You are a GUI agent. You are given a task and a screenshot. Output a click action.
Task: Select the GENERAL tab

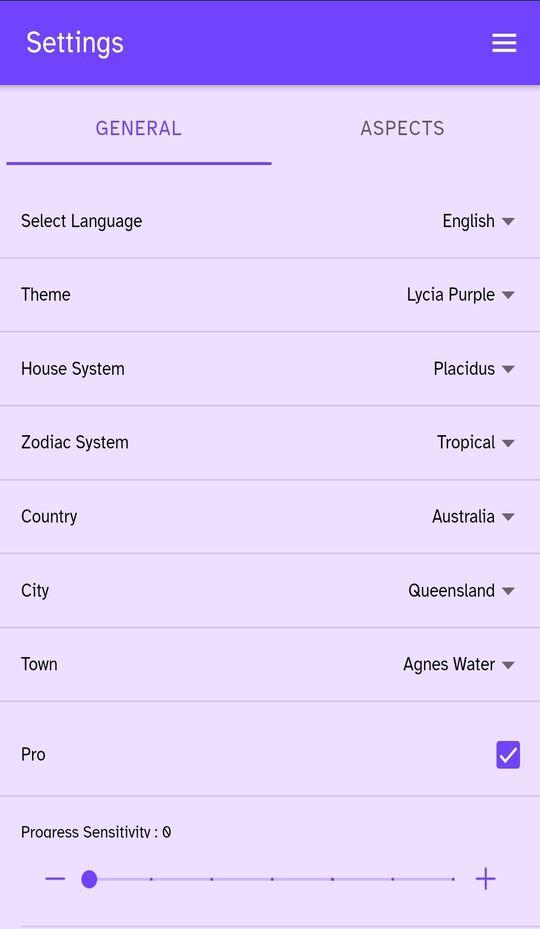point(139,129)
